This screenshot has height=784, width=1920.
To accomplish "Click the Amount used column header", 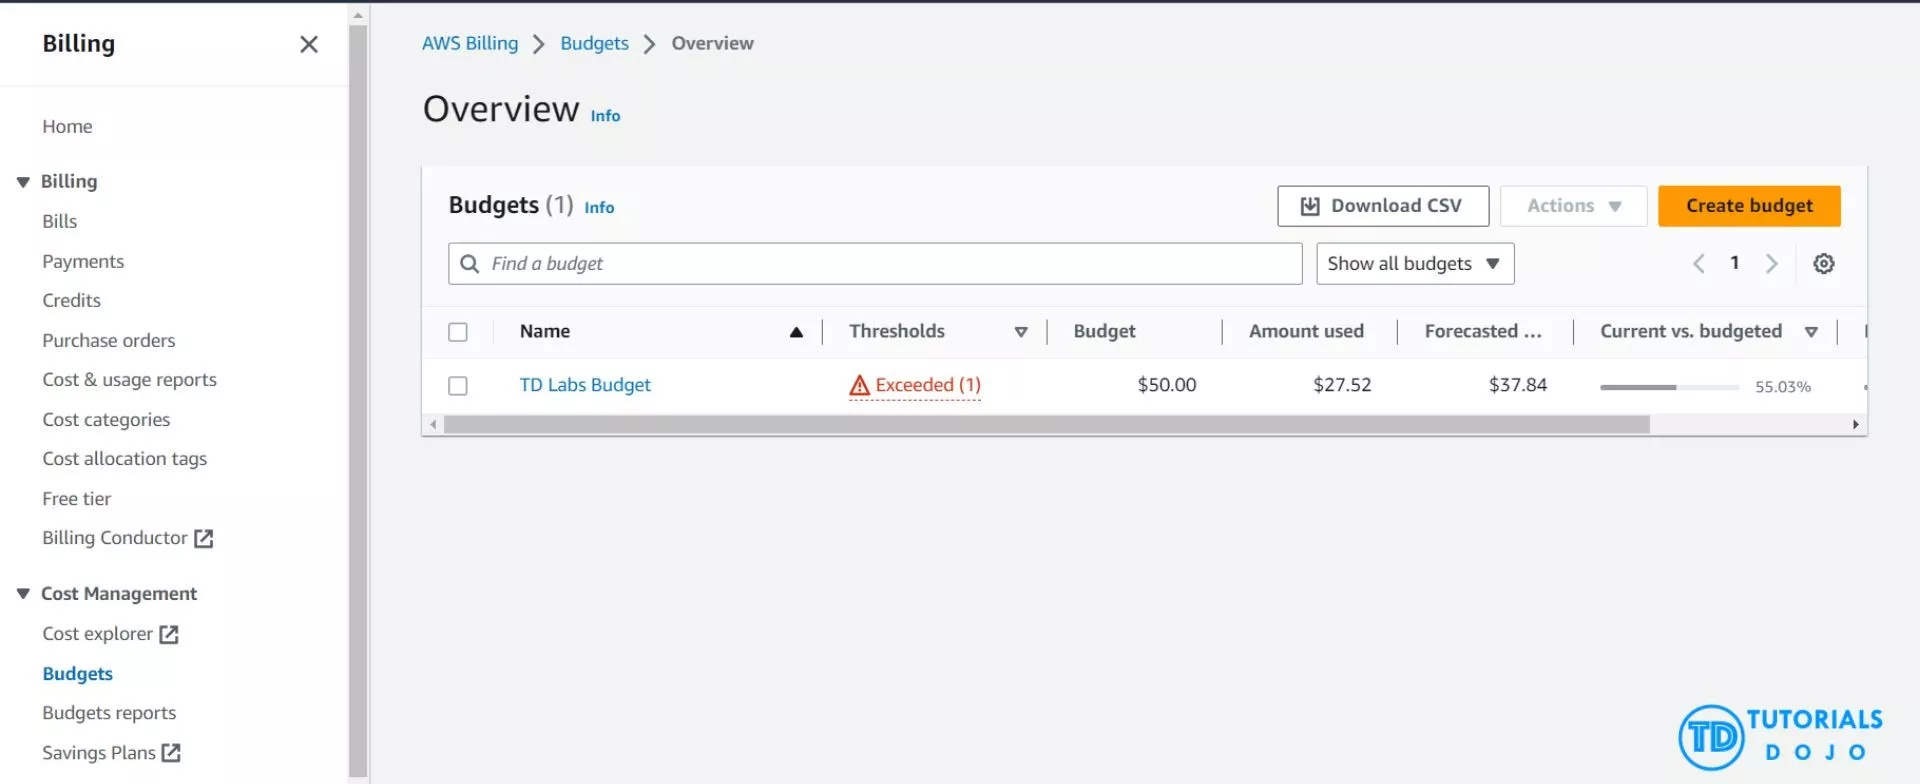I will point(1306,332).
